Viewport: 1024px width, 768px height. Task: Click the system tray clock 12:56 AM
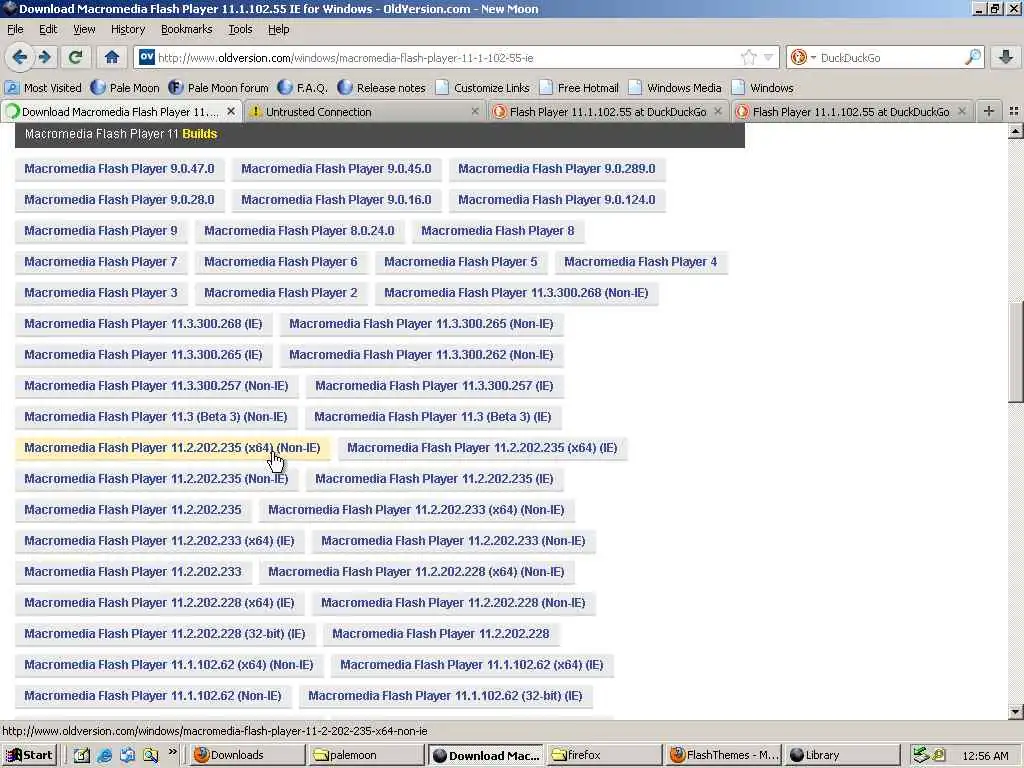click(985, 756)
